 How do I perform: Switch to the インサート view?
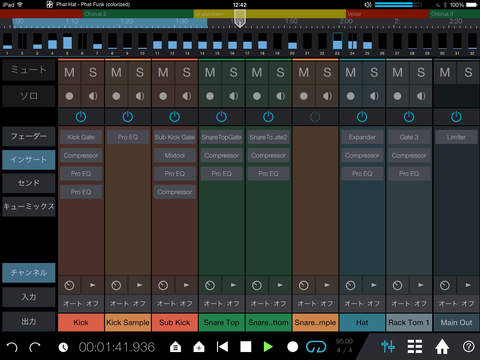click(x=29, y=160)
